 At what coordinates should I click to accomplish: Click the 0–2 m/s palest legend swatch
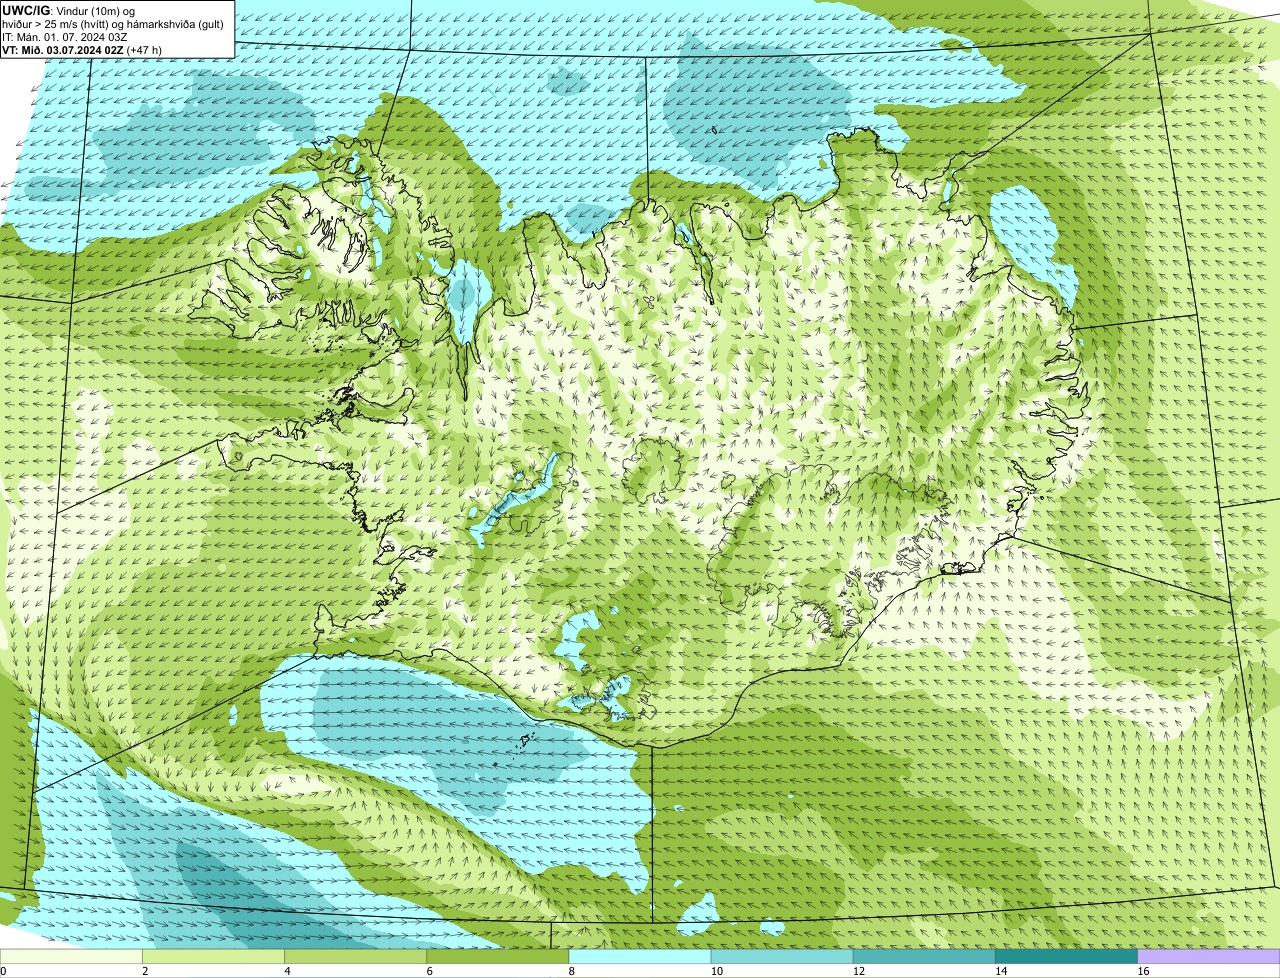coord(72,956)
